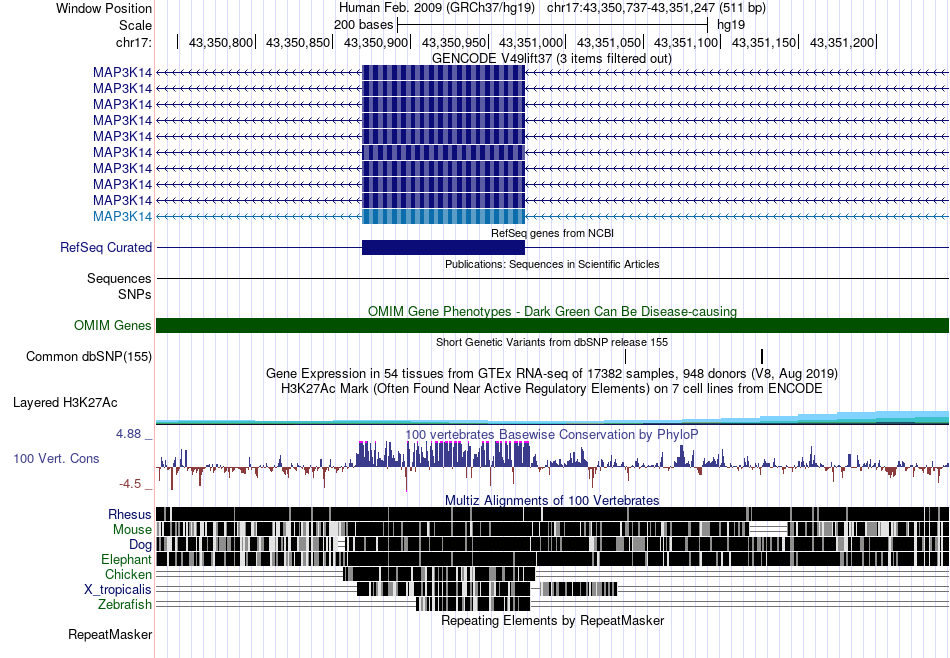Open 100 vertebrates Basewise Conservation by PhyloP title

point(551,434)
